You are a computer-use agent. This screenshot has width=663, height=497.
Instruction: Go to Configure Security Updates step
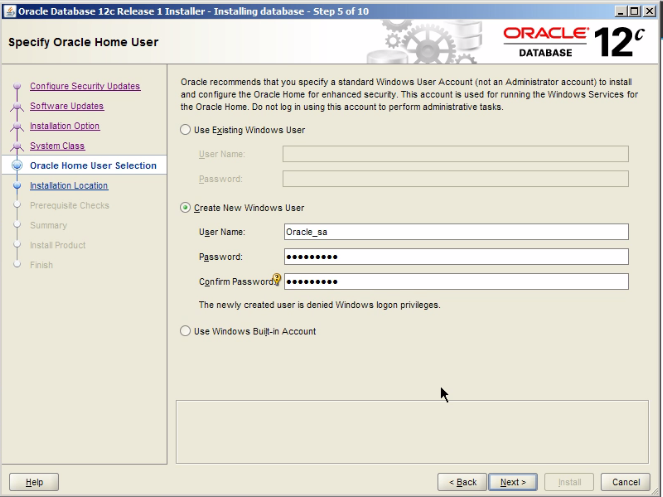[85, 86]
